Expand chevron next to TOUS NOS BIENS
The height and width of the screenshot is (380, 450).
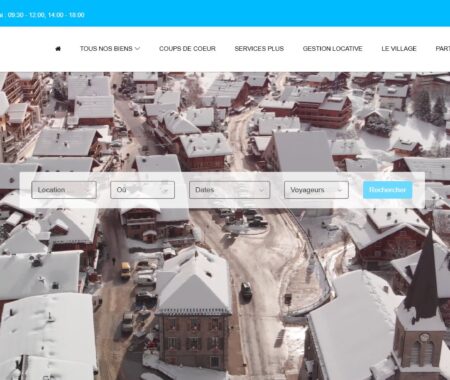click(137, 49)
